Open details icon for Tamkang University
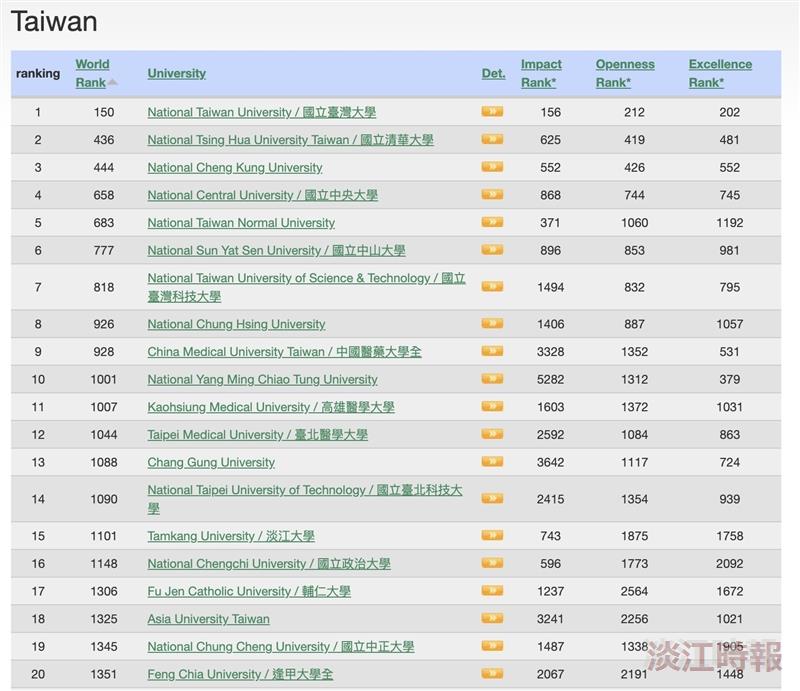800x691 pixels. click(x=492, y=535)
